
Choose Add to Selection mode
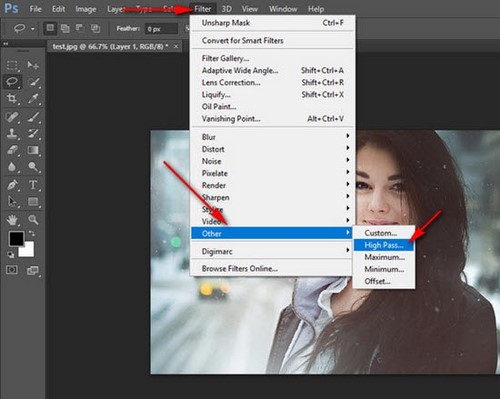(x=65, y=28)
